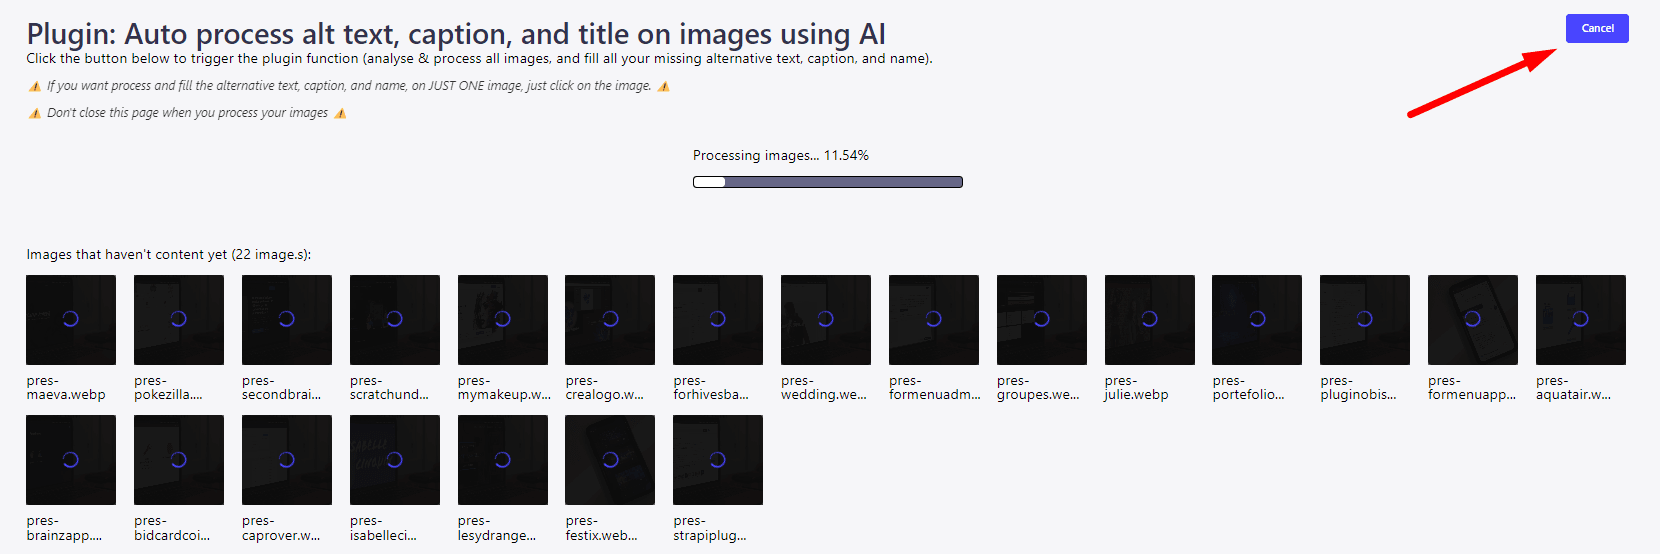Choose the pres-crealogo image thumbnail
1660x554 pixels.
(610, 320)
